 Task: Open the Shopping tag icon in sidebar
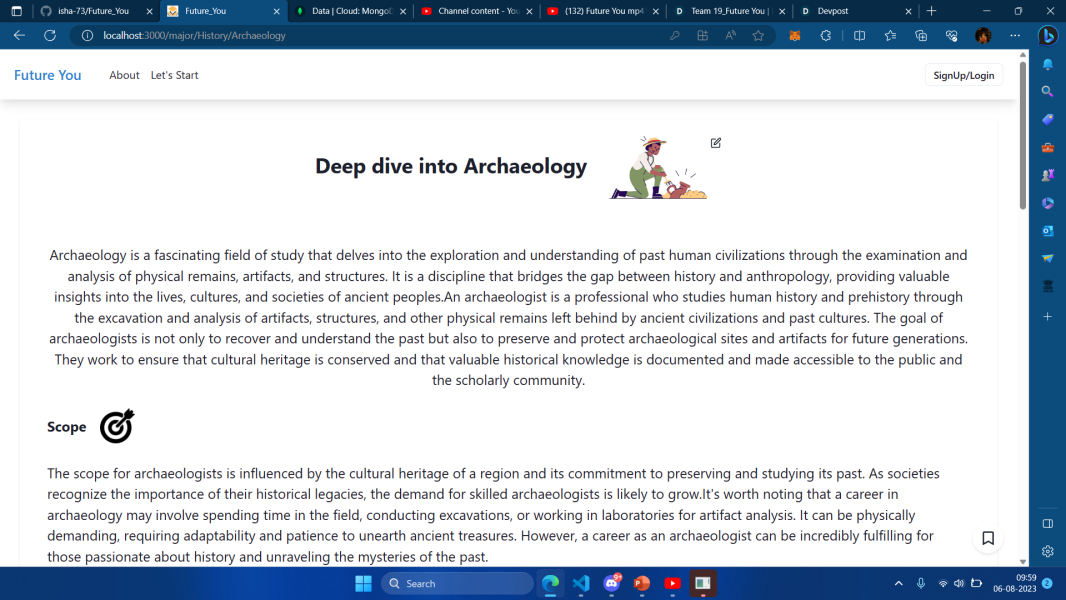pyautogui.click(x=1048, y=119)
